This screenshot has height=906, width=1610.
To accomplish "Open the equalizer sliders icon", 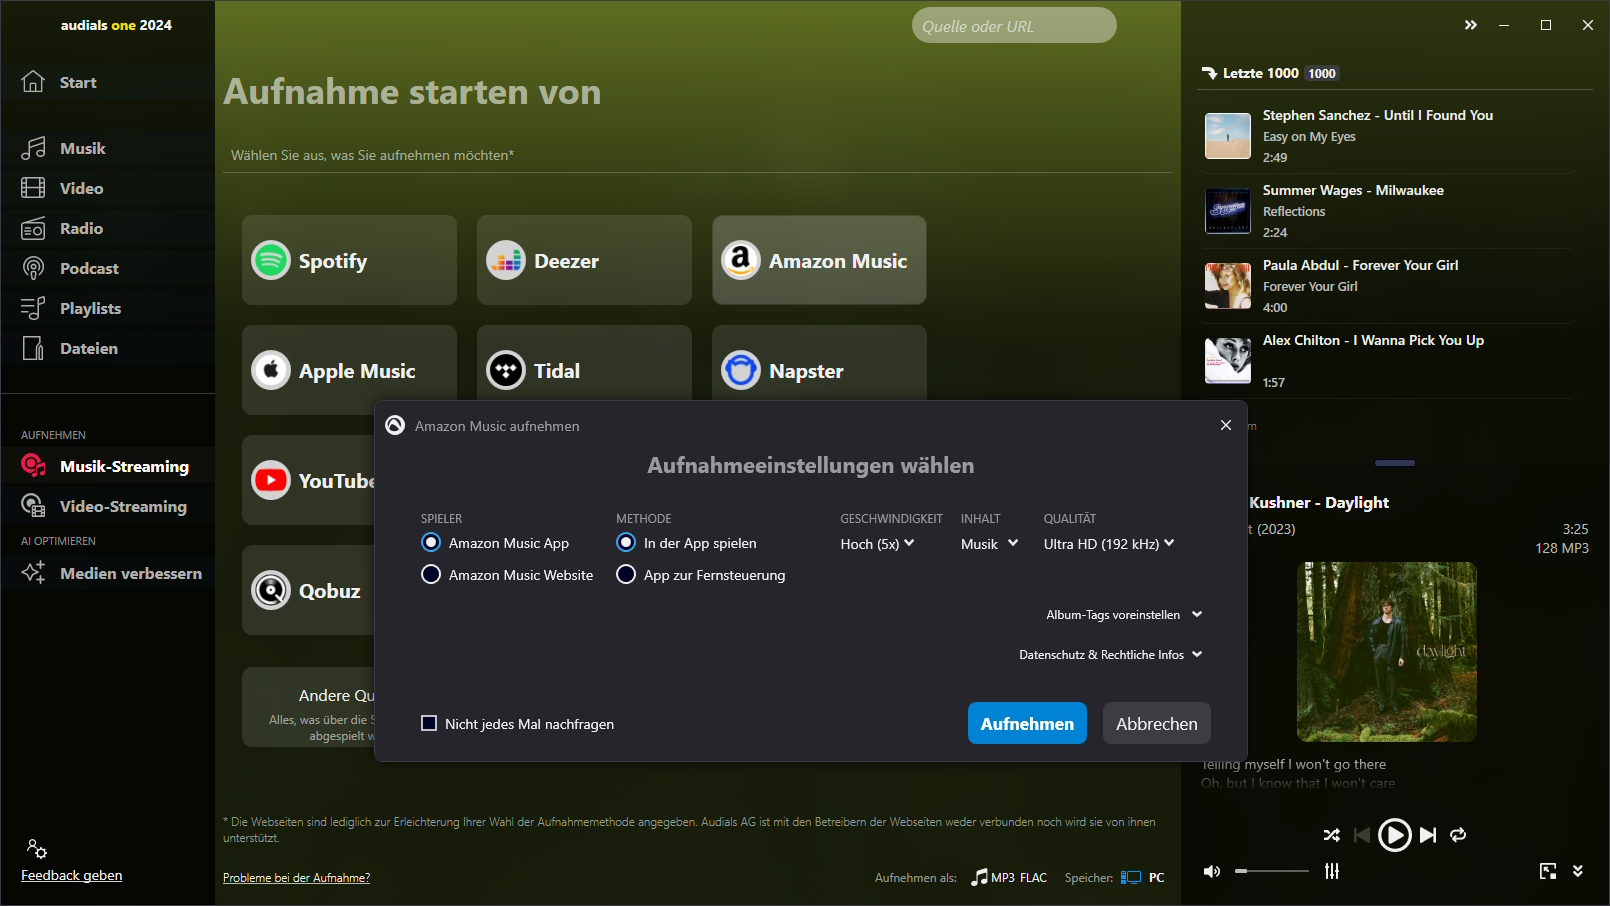I will pyautogui.click(x=1332, y=871).
